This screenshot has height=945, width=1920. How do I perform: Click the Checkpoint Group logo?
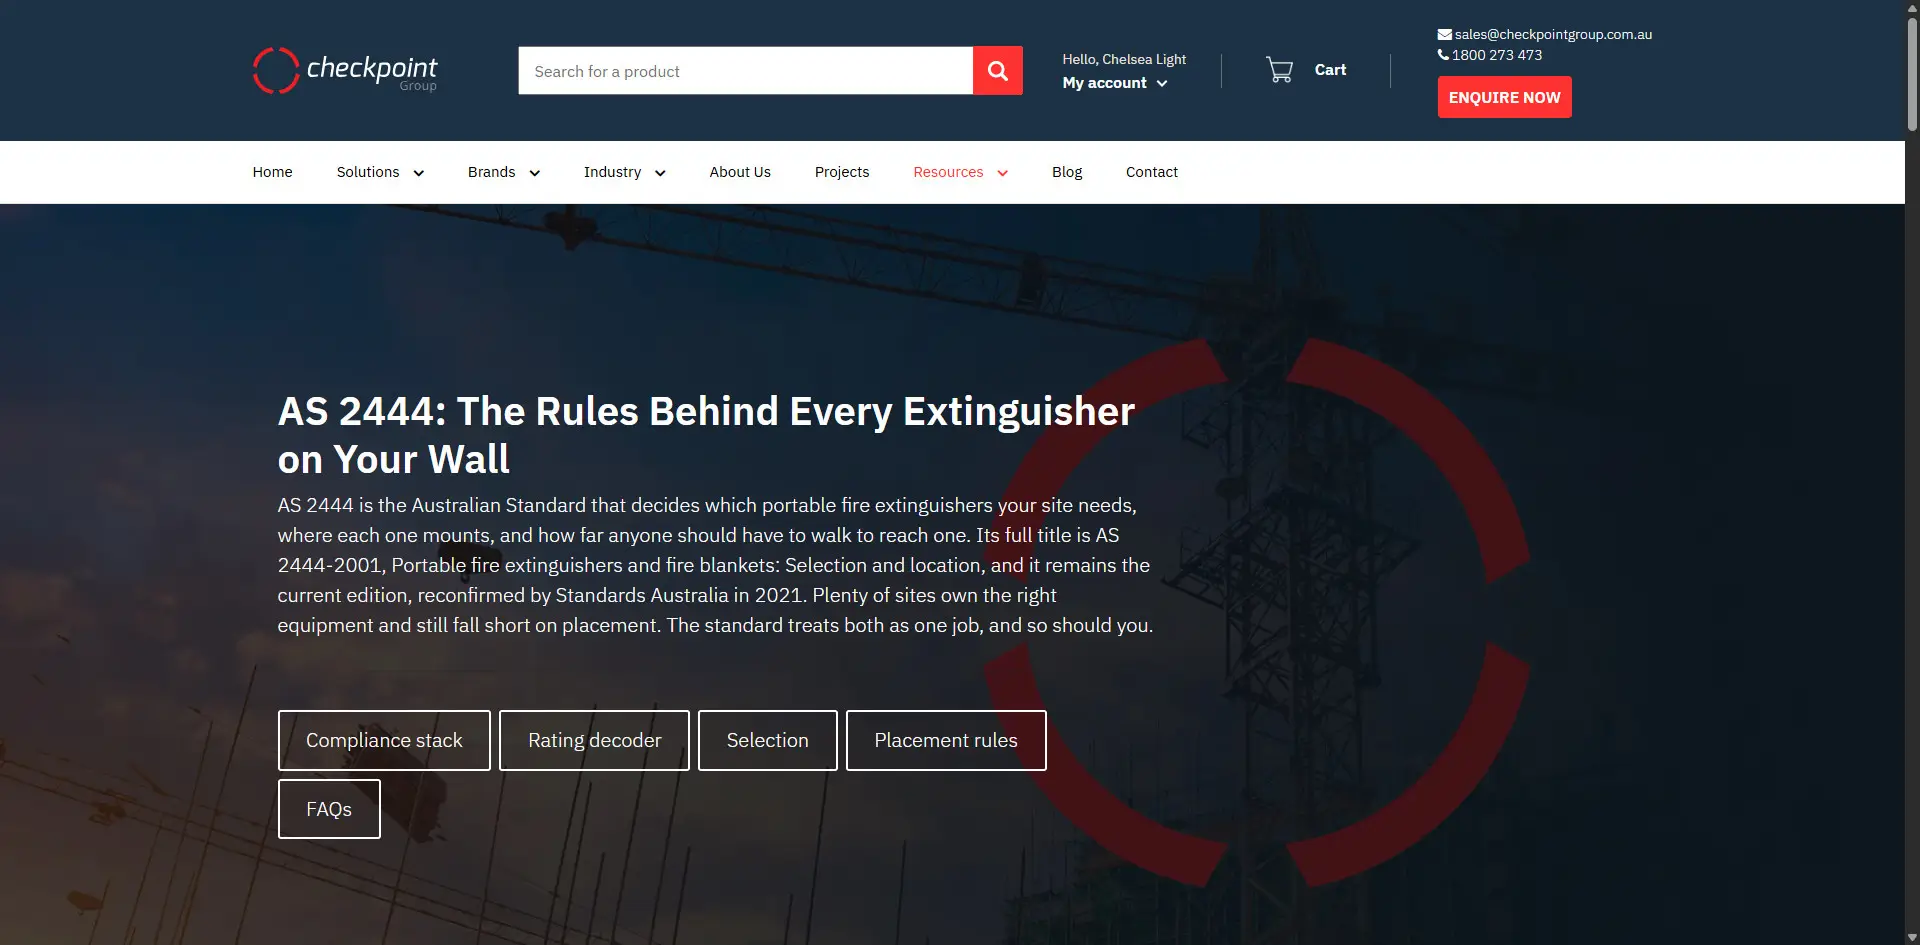[345, 70]
